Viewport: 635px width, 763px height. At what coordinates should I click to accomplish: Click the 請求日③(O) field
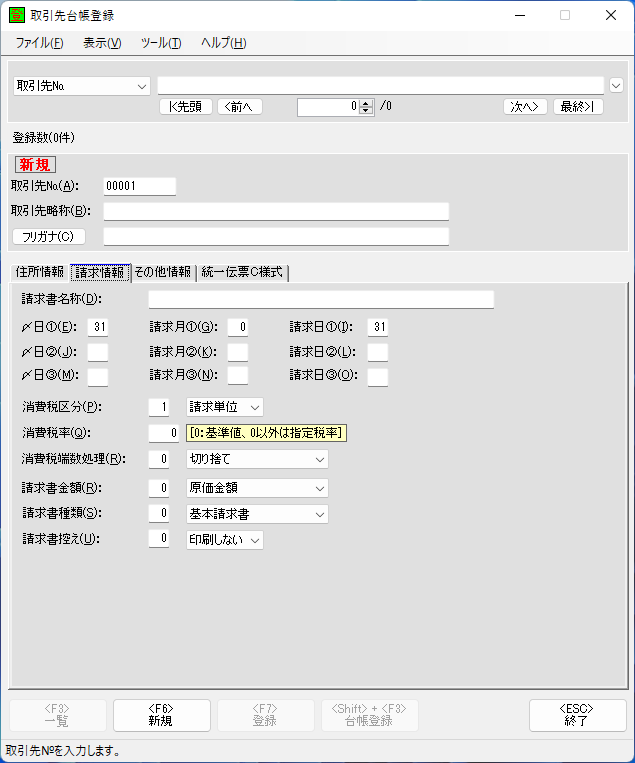click(x=378, y=376)
